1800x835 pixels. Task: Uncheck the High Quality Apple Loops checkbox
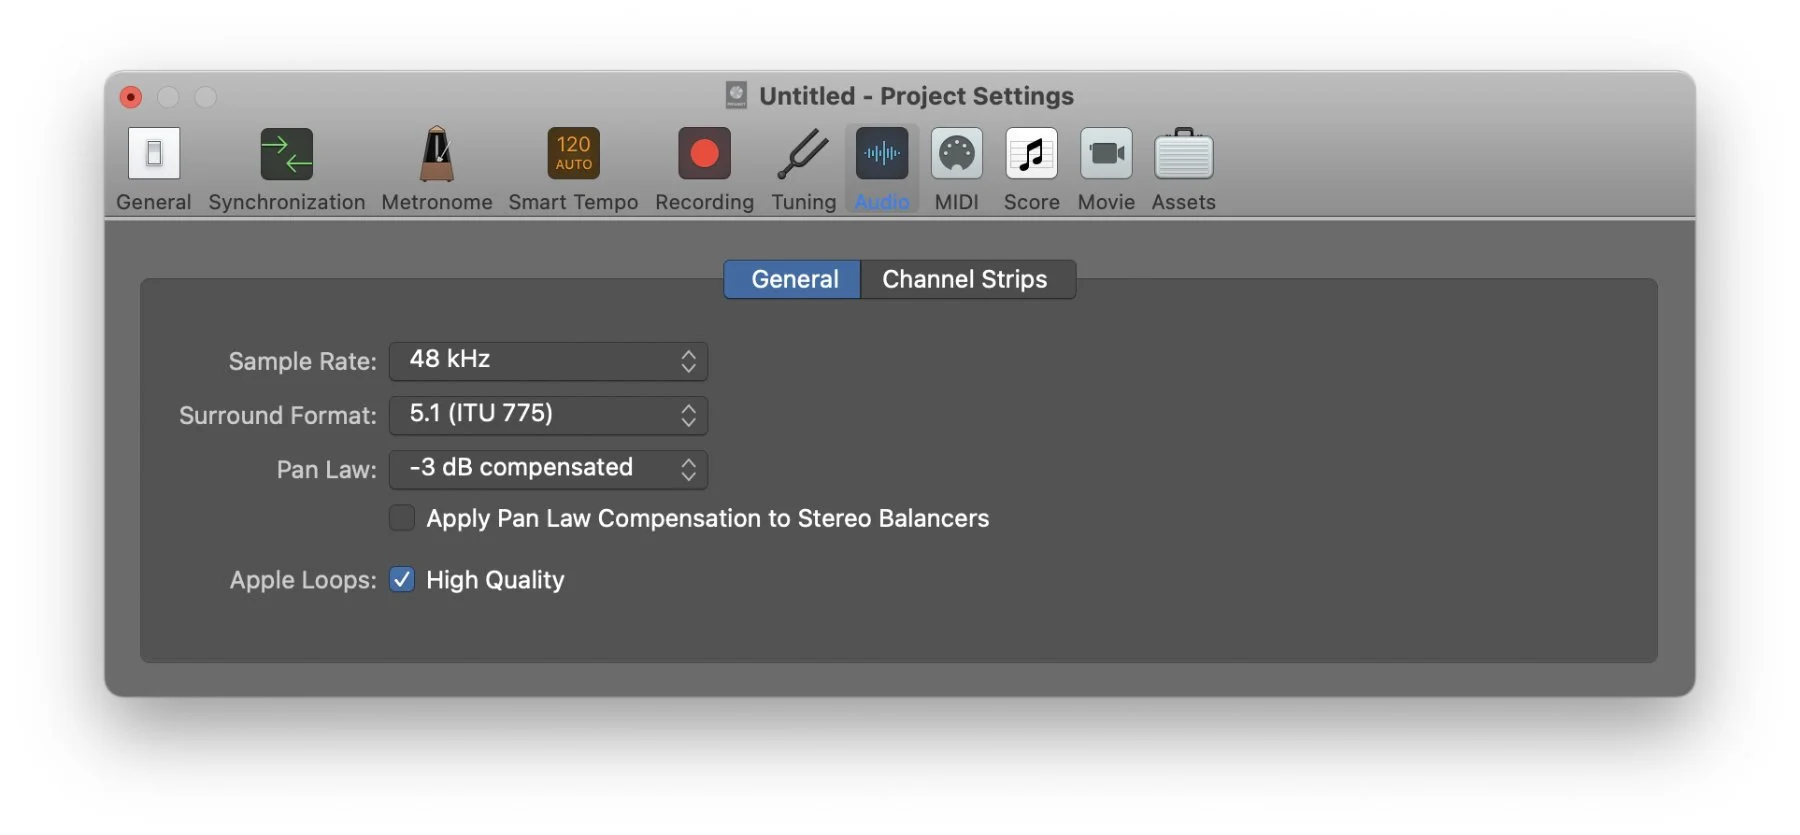click(402, 580)
